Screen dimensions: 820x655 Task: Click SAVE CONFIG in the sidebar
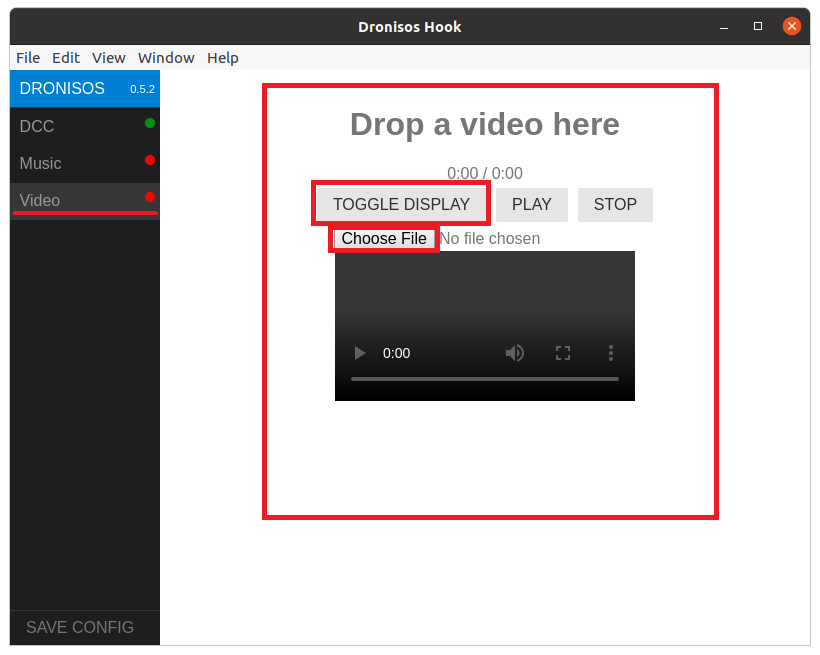tap(80, 627)
